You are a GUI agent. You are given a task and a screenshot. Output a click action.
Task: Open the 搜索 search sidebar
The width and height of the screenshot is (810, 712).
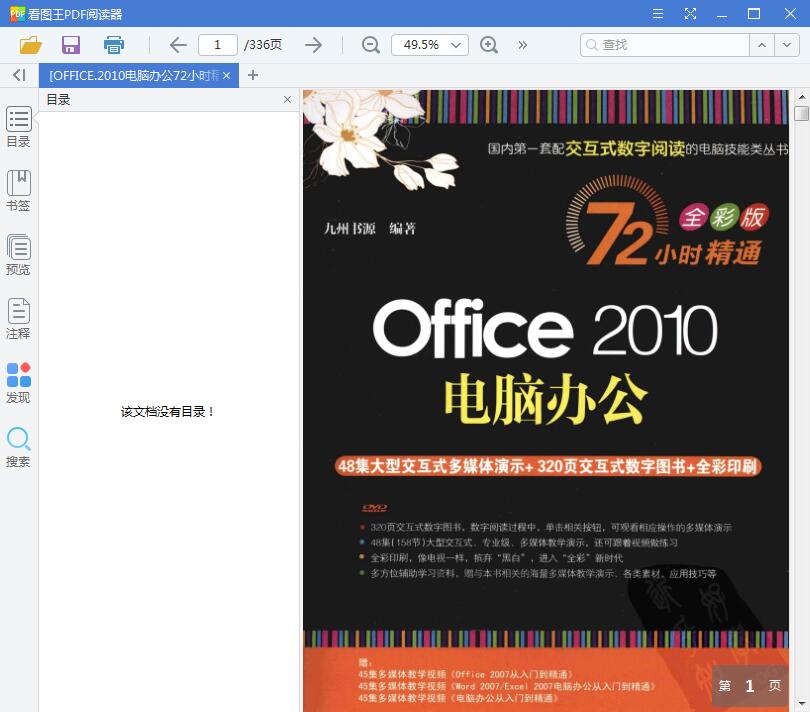pyautogui.click(x=19, y=447)
